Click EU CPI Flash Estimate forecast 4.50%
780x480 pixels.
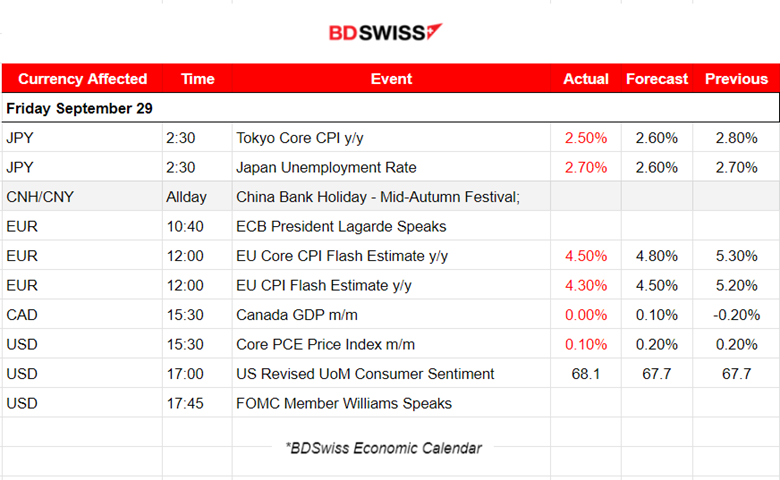point(657,286)
